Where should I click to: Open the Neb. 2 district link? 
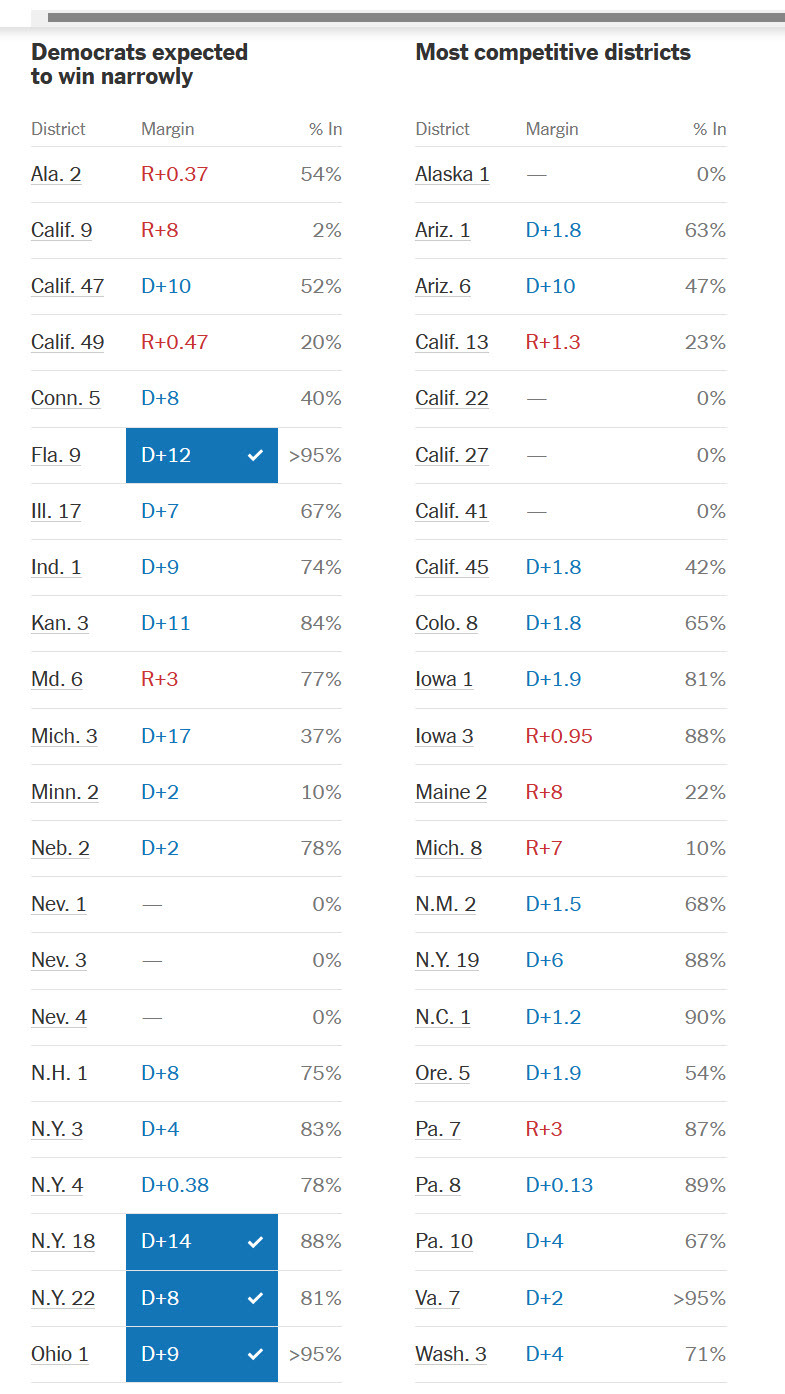pyautogui.click(x=60, y=848)
